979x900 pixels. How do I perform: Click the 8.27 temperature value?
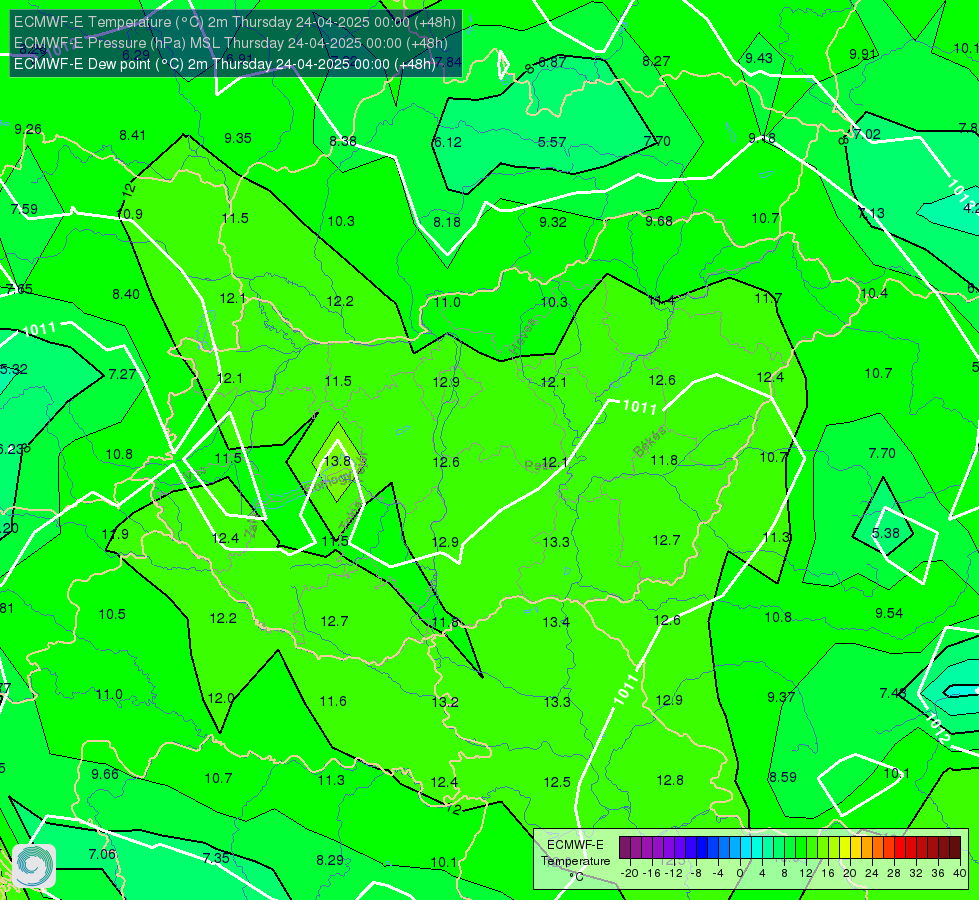coord(656,61)
